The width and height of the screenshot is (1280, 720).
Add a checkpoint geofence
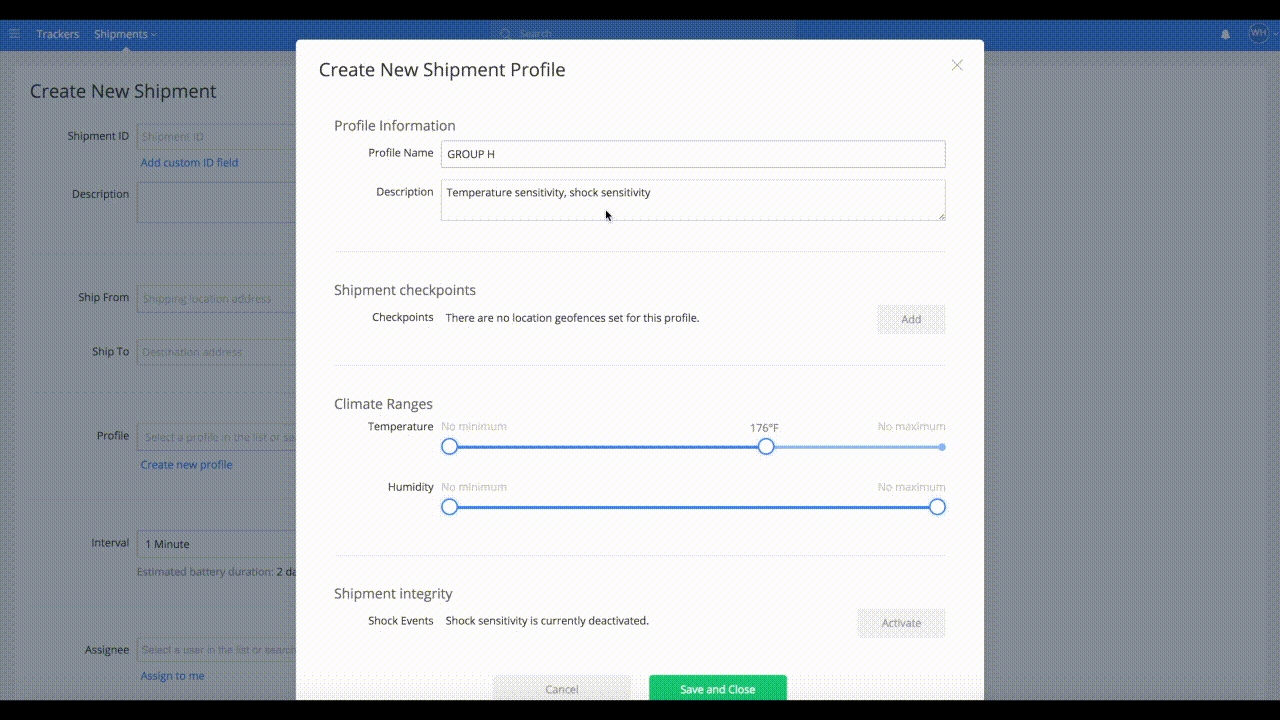click(x=911, y=319)
